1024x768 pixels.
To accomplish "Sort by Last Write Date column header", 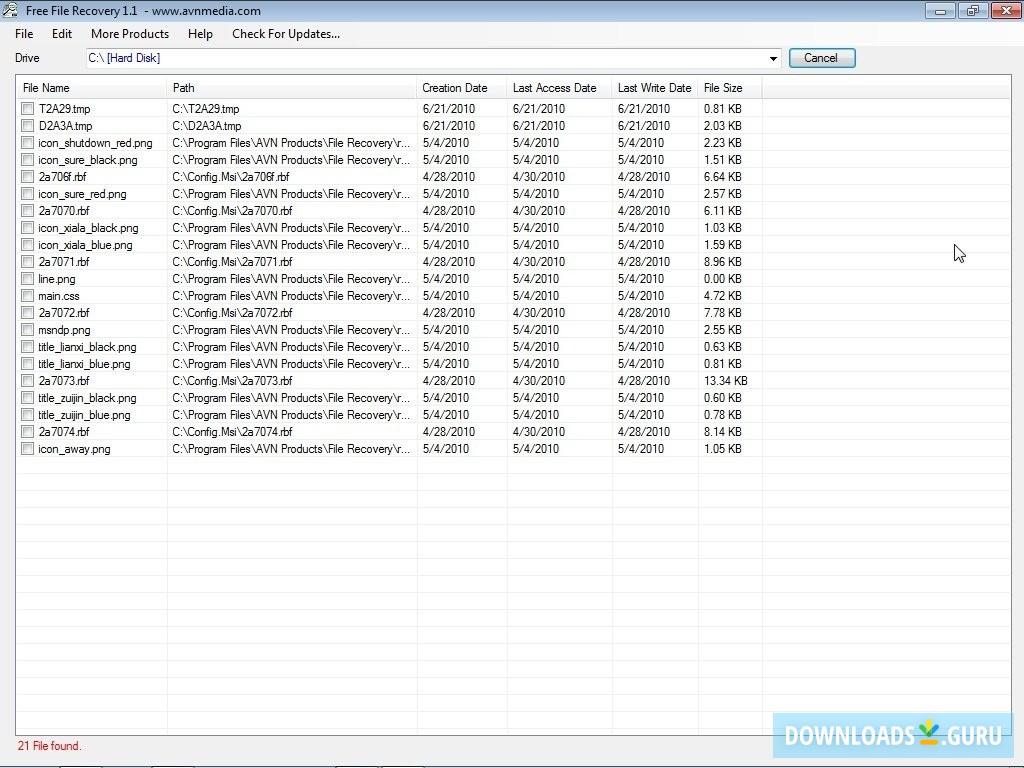I will (655, 88).
